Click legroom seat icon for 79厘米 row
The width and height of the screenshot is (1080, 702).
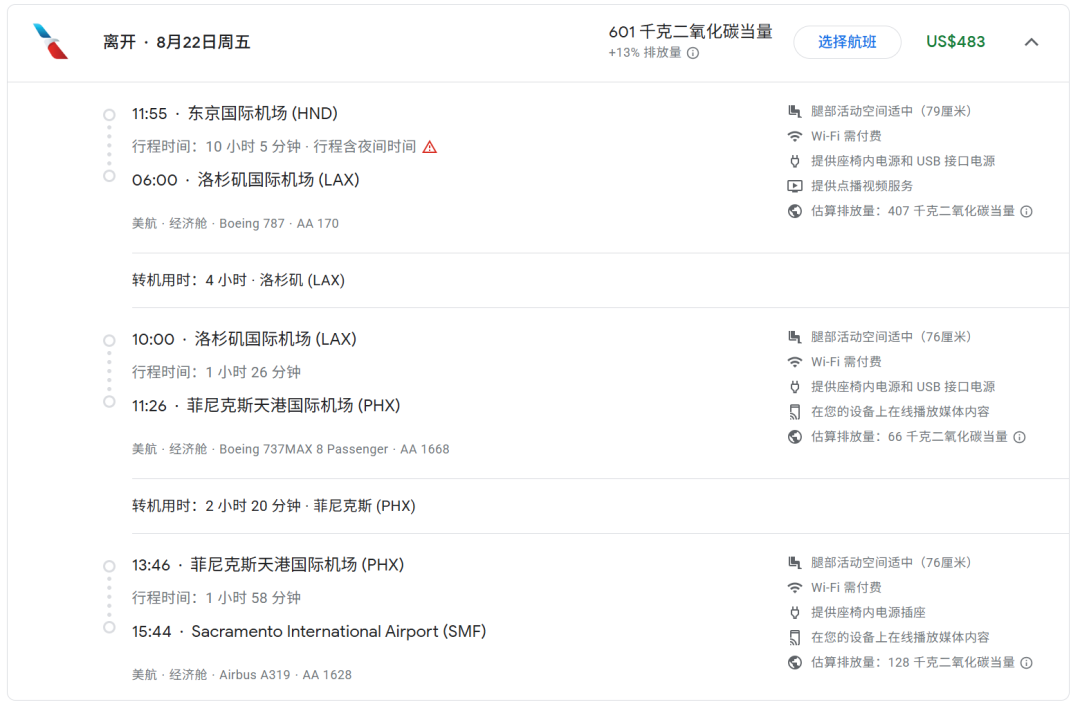pos(795,111)
